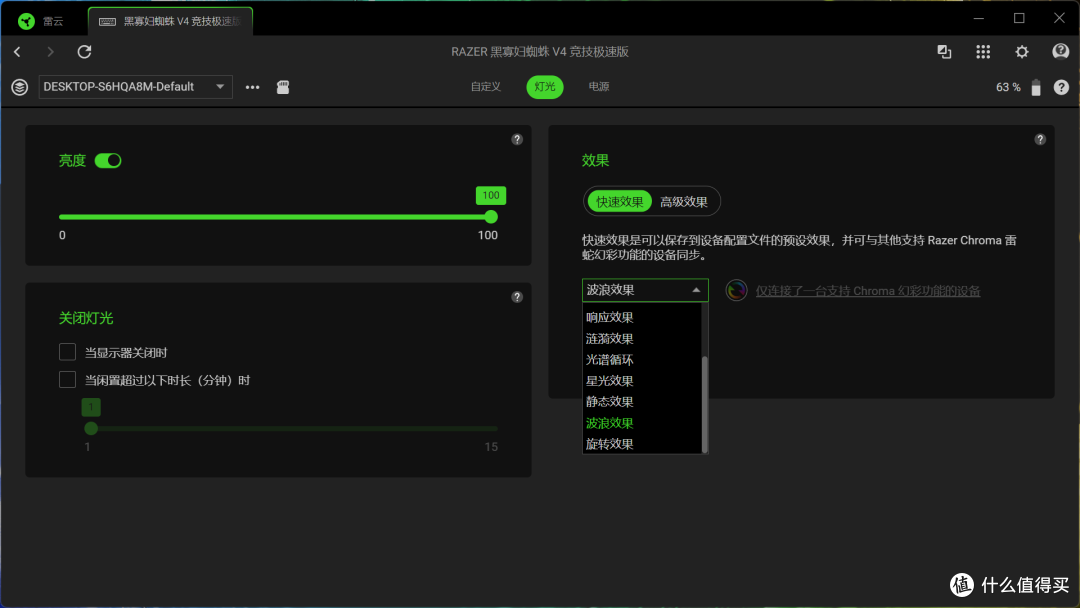Open DESKTOP-S6HQA8M-Default profile dropdown

tap(136, 87)
